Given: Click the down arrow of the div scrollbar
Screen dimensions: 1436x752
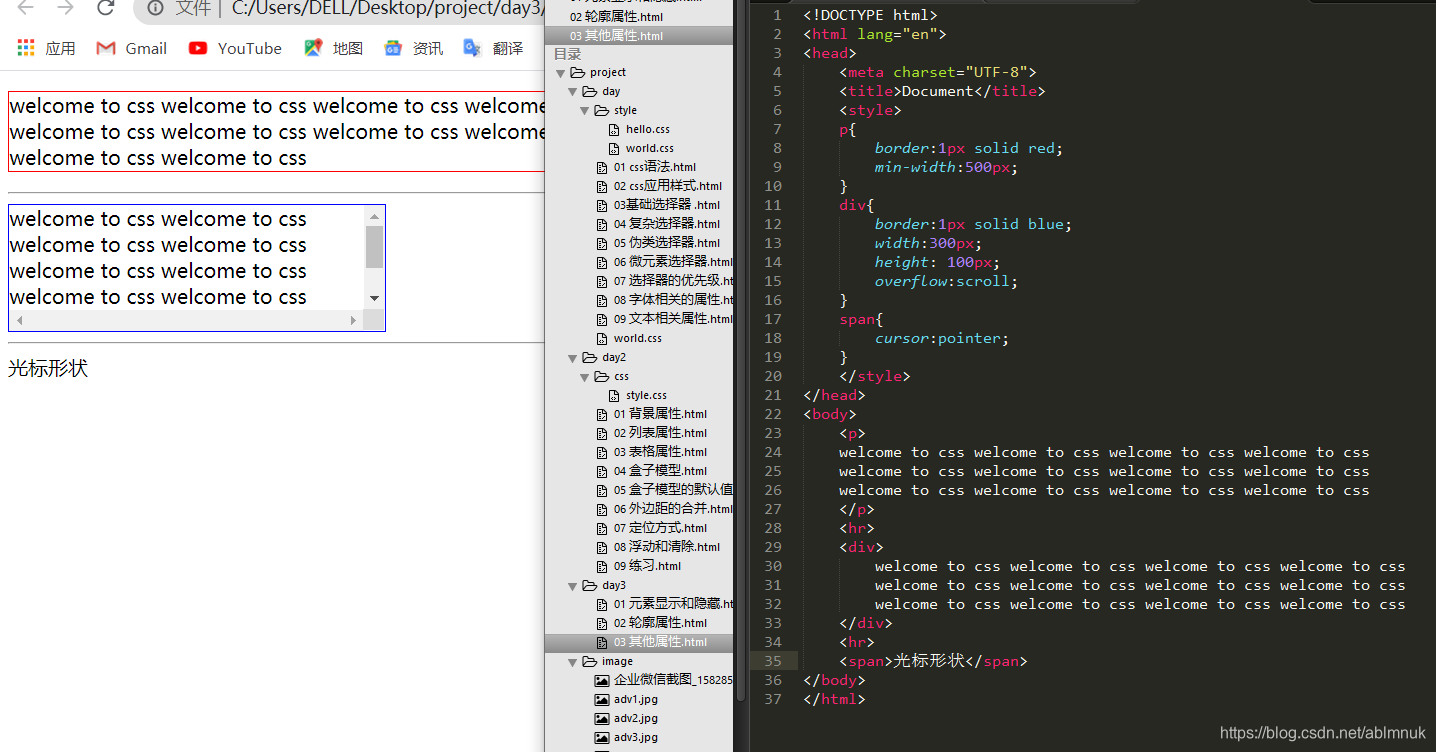Looking at the screenshot, I should tap(375, 299).
